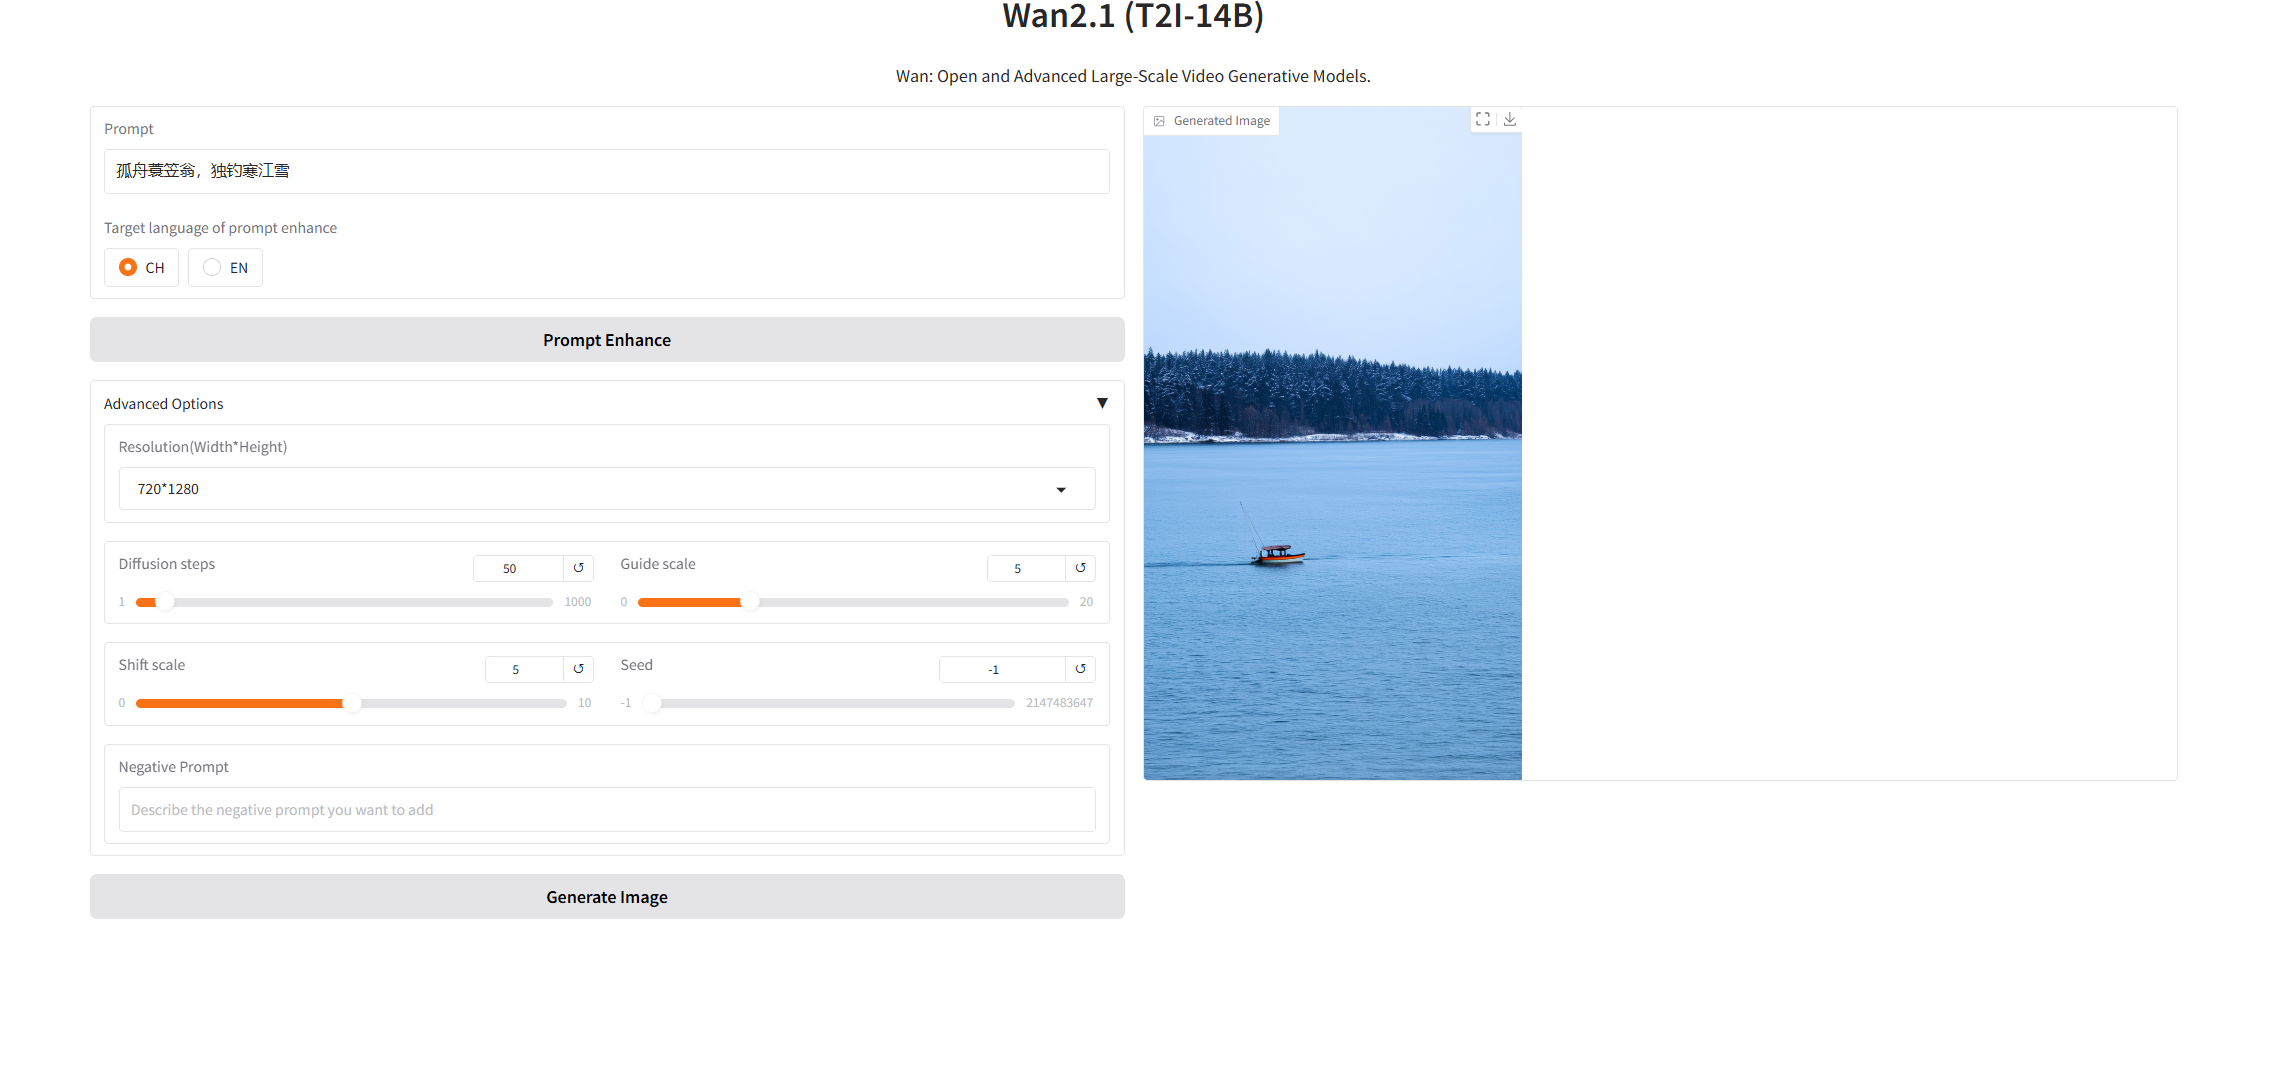Download the generated image
2294x1080 pixels.
tap(1510, 119)
